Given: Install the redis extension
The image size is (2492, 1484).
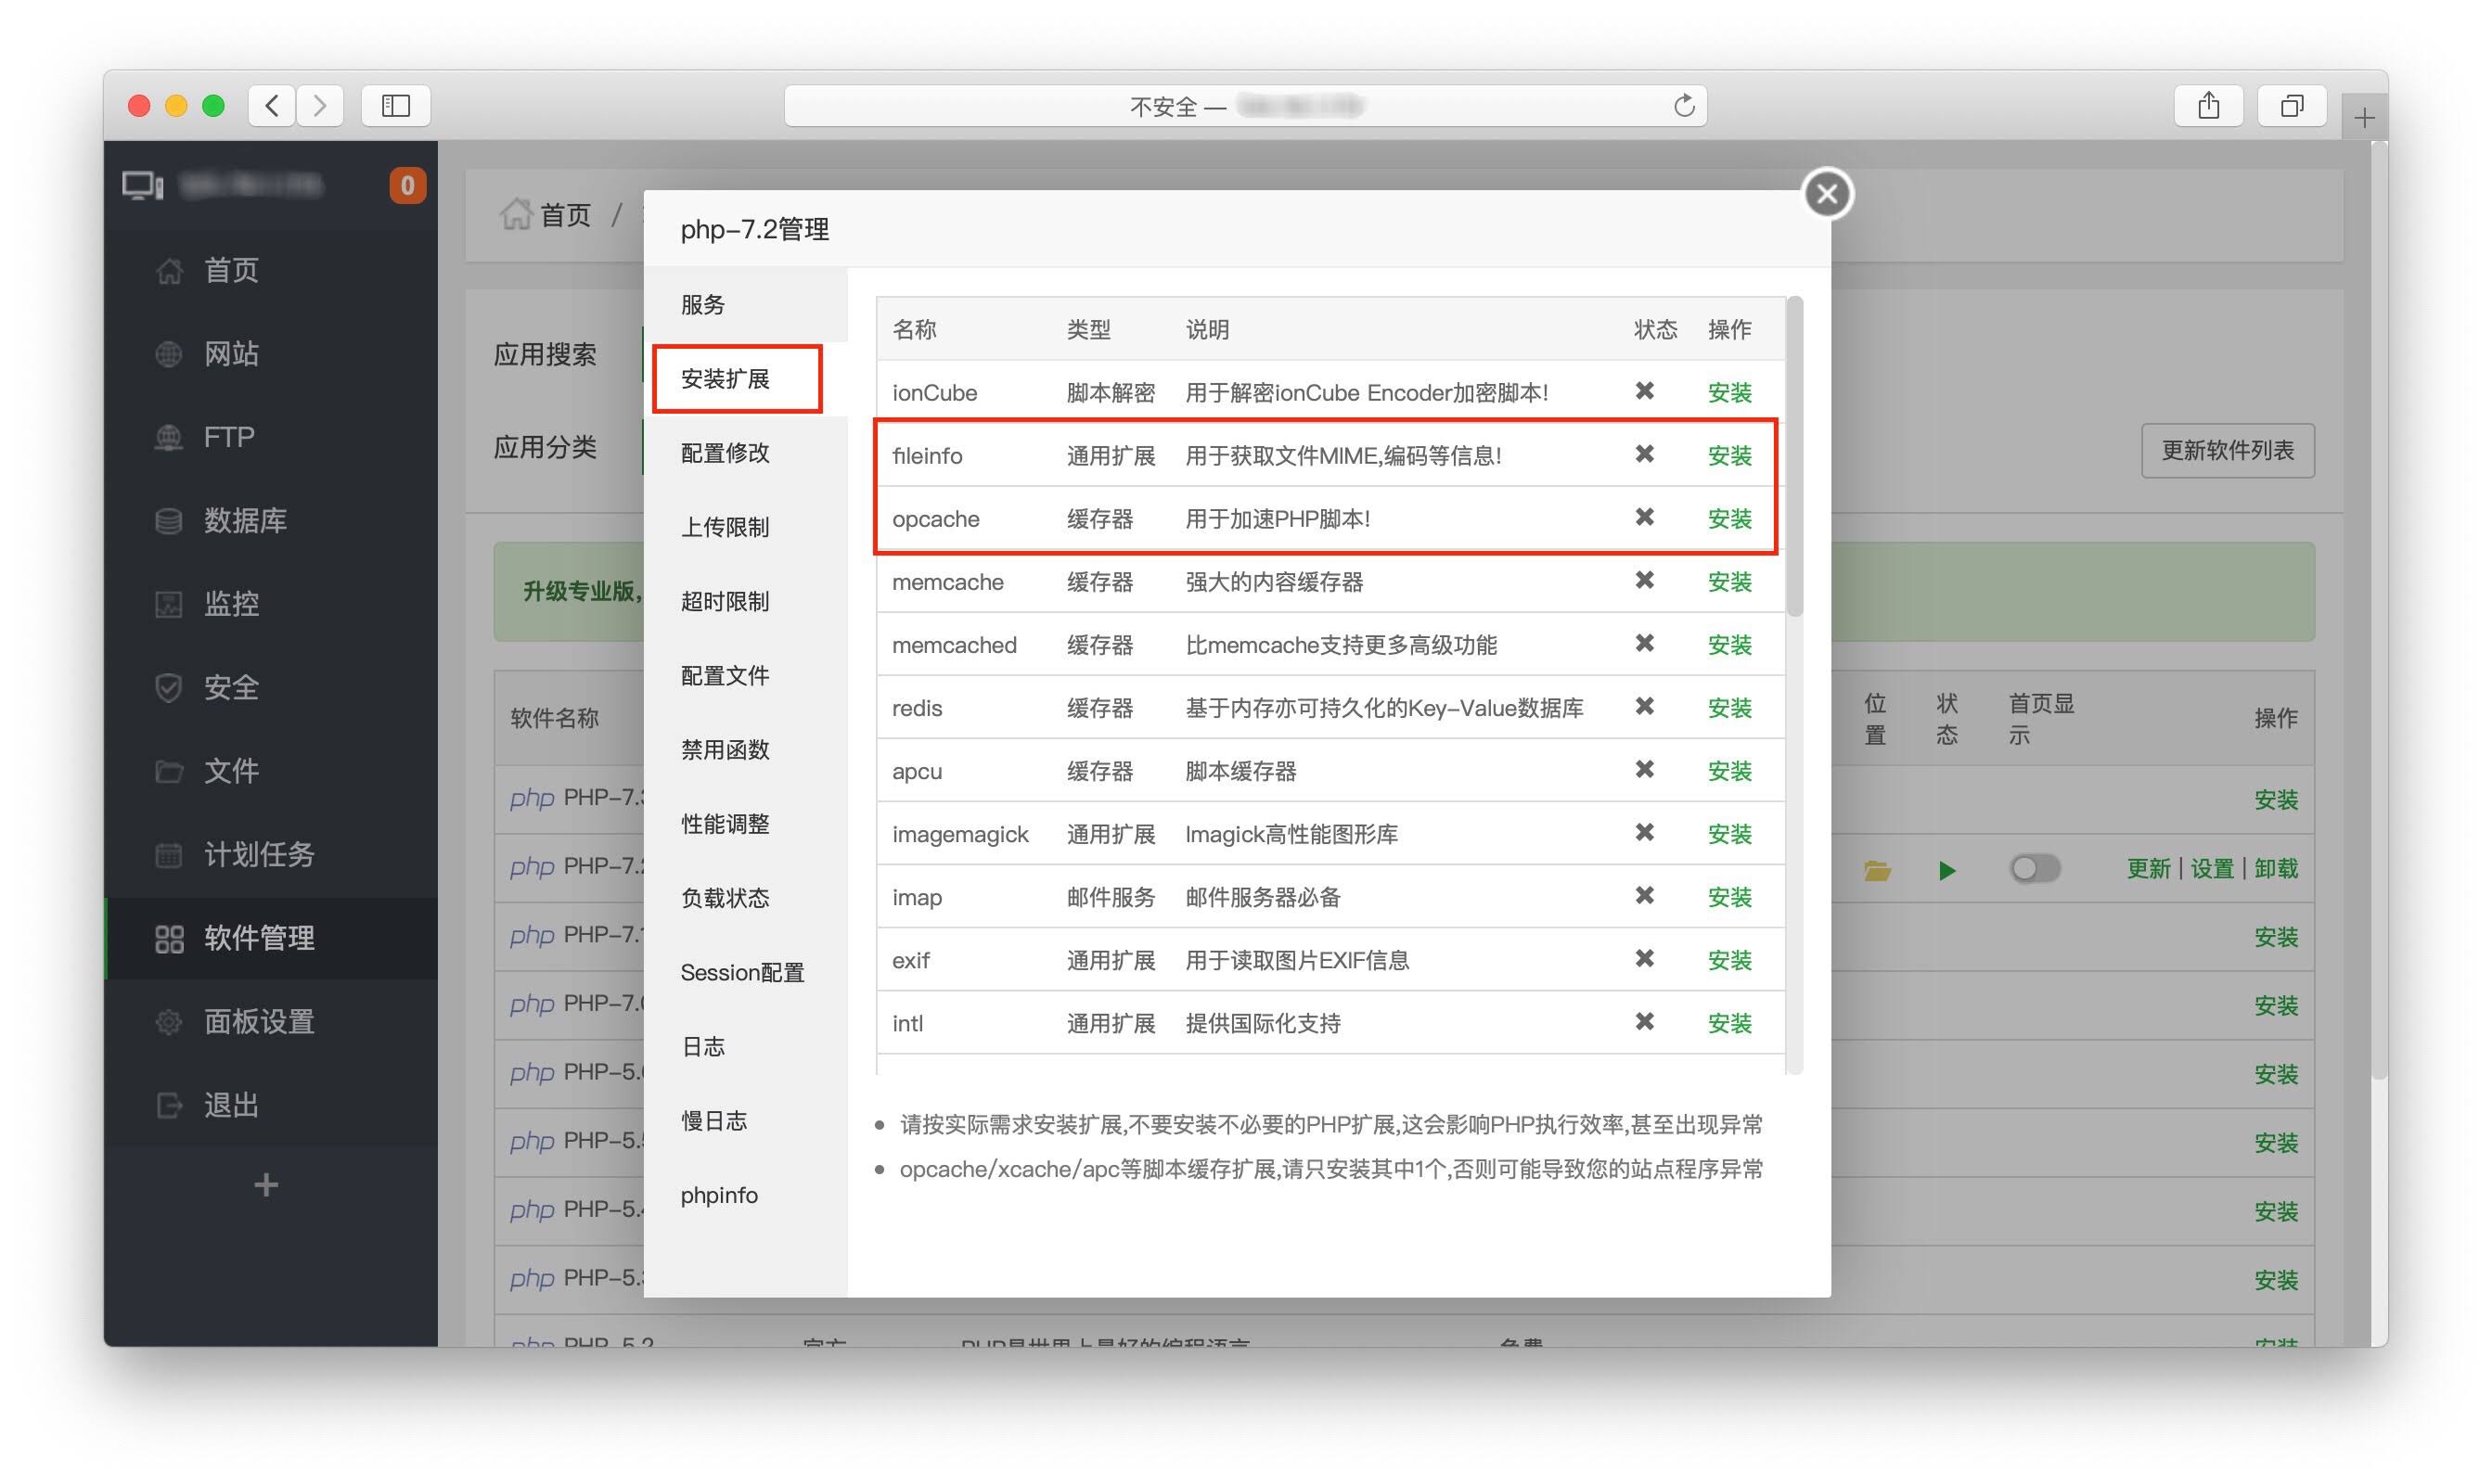Looking at the screenshot, I should [1729, 708].
